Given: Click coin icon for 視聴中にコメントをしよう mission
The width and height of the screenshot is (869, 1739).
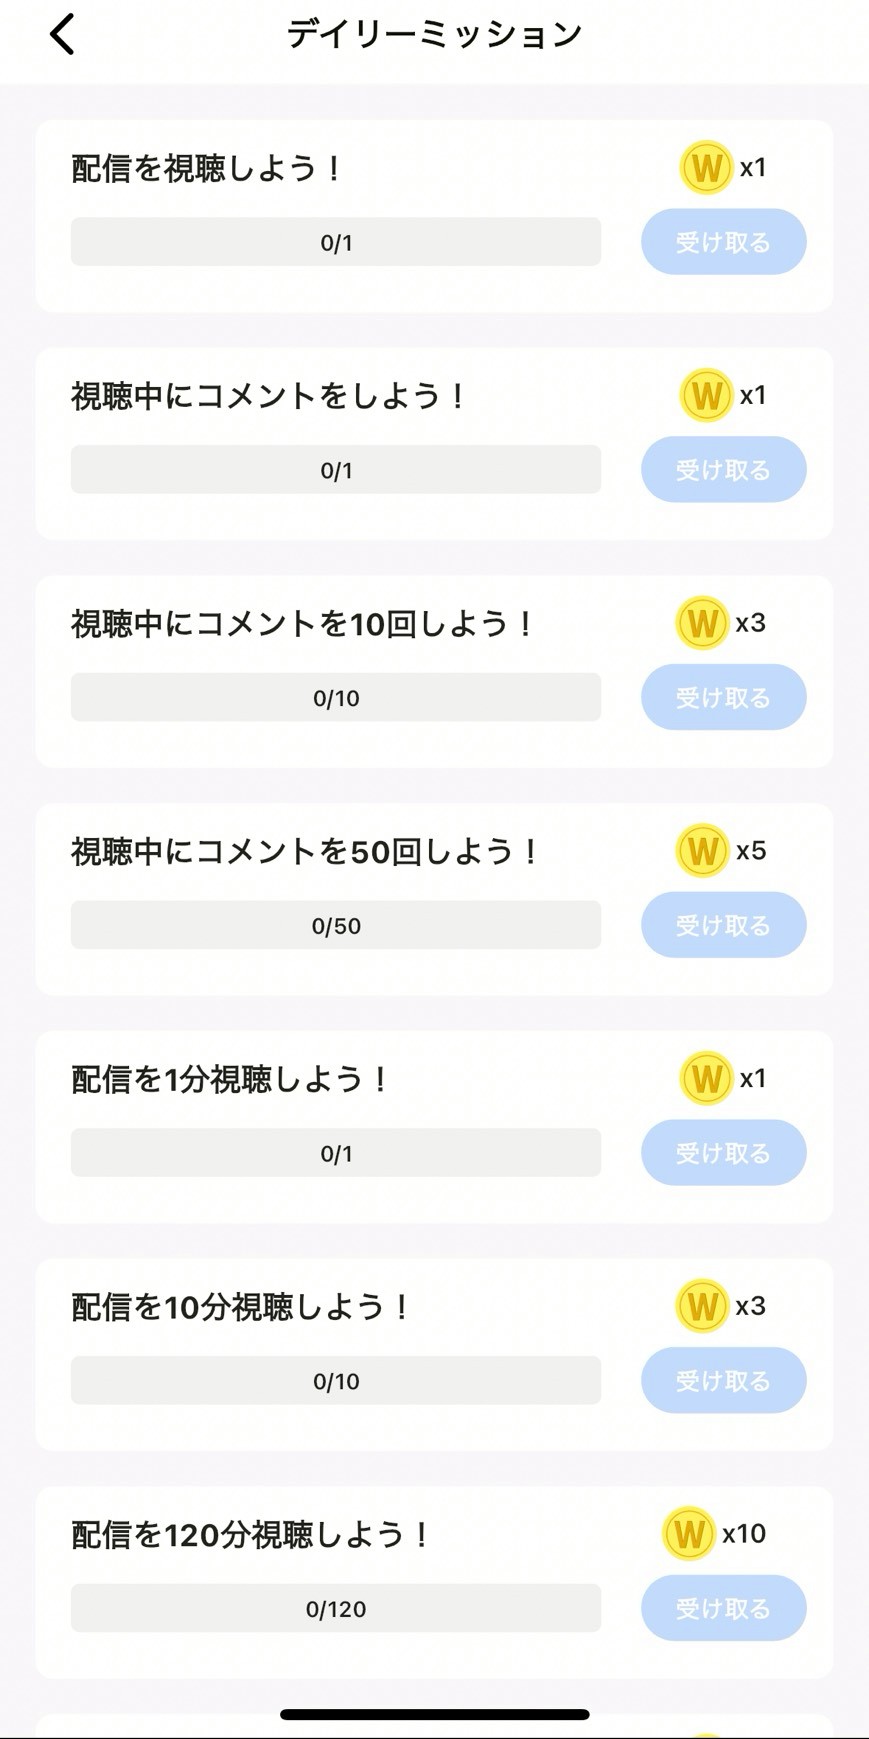Looking at the screenshot, I should click(706, 395).
